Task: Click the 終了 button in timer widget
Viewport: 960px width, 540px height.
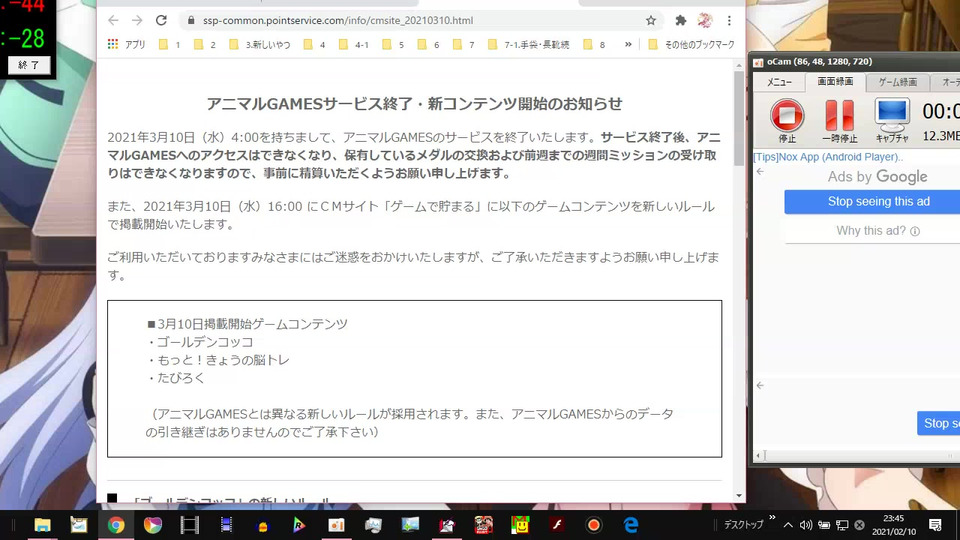Action: [29, 65]
